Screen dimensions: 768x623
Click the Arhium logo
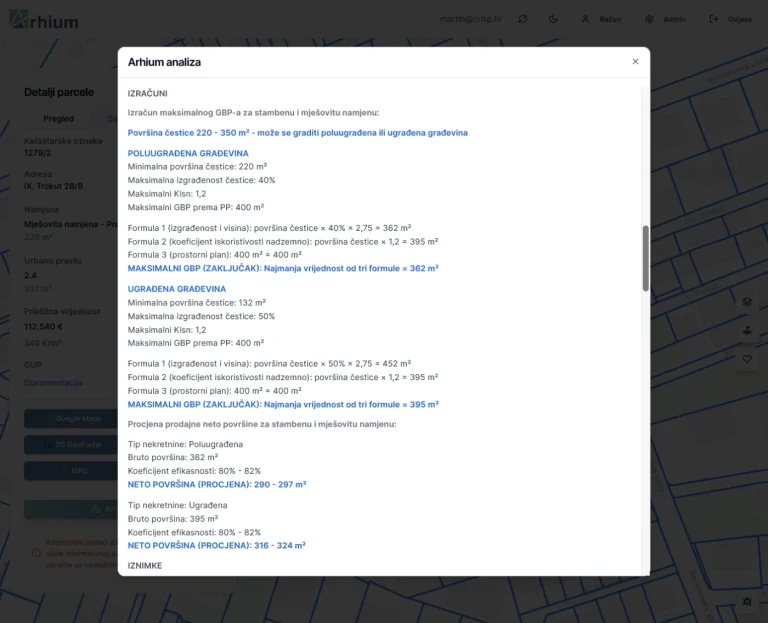tap(43, 19)
